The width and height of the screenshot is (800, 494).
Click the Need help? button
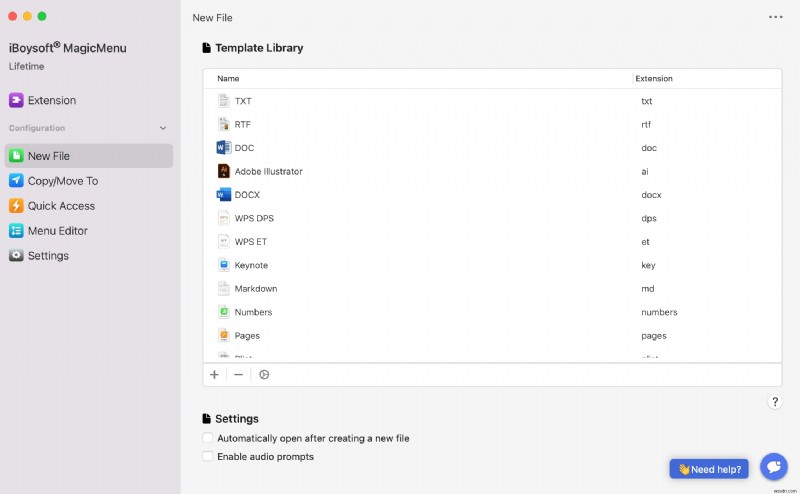[709, 469]
